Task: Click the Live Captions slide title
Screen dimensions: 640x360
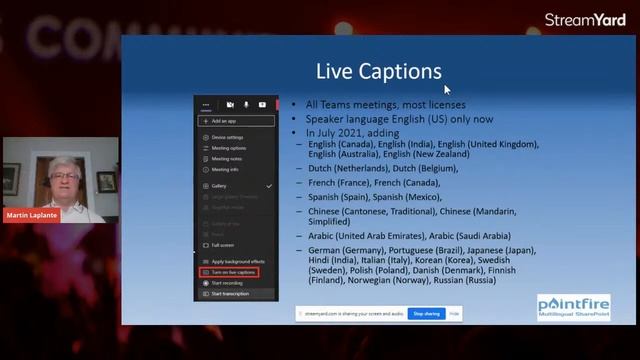Action: point(379,71)
